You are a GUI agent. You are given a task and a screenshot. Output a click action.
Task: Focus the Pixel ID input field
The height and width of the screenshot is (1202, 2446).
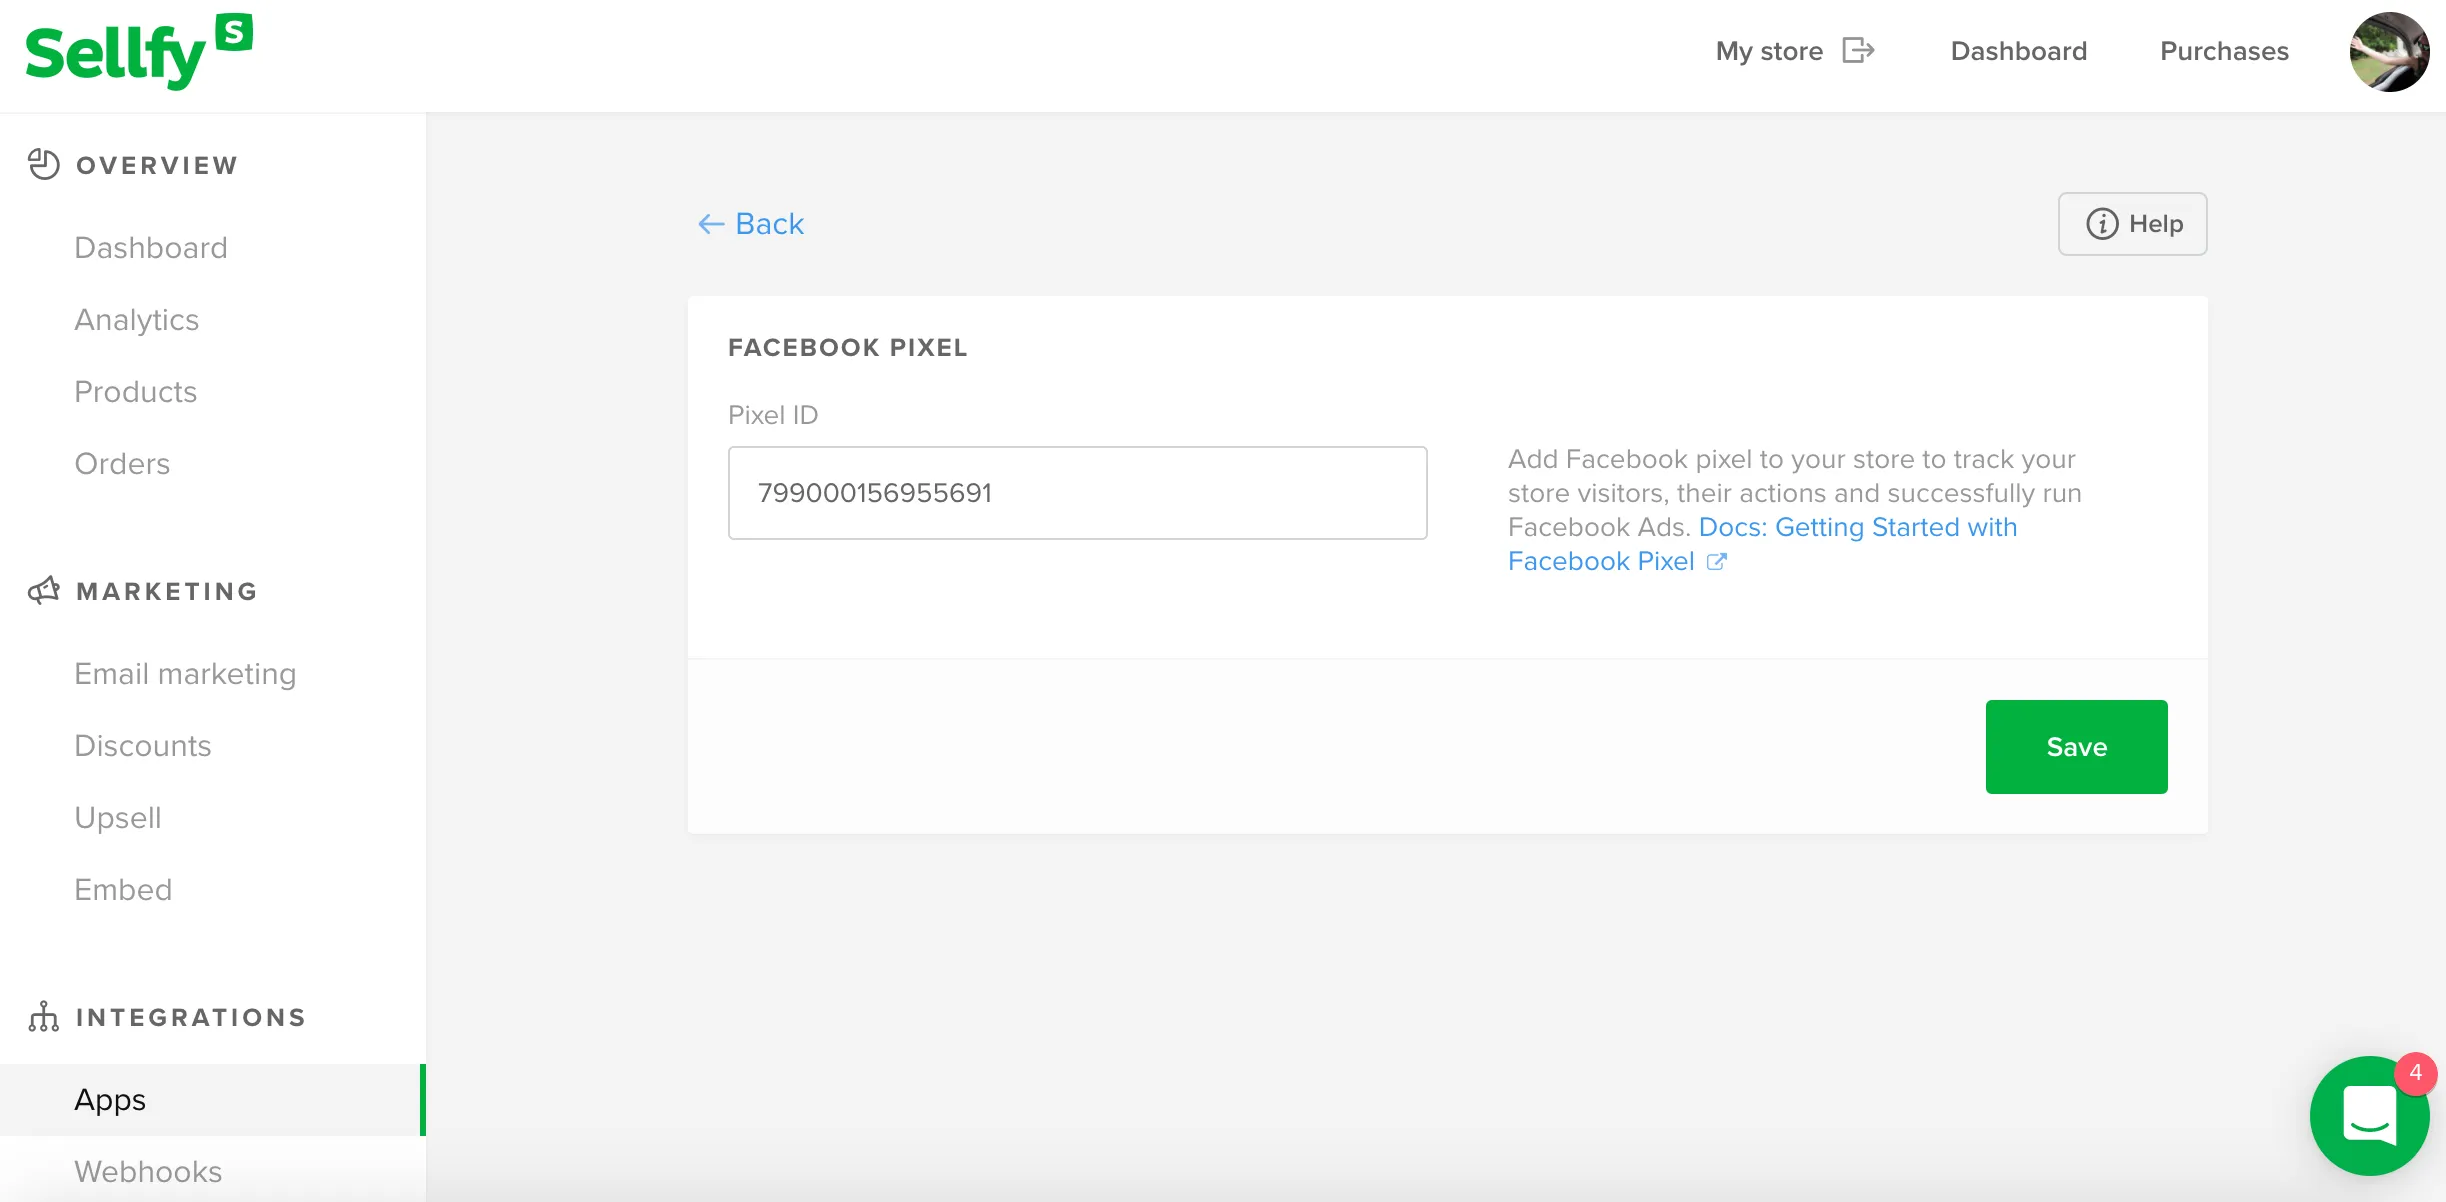(x=1077, y=493)
